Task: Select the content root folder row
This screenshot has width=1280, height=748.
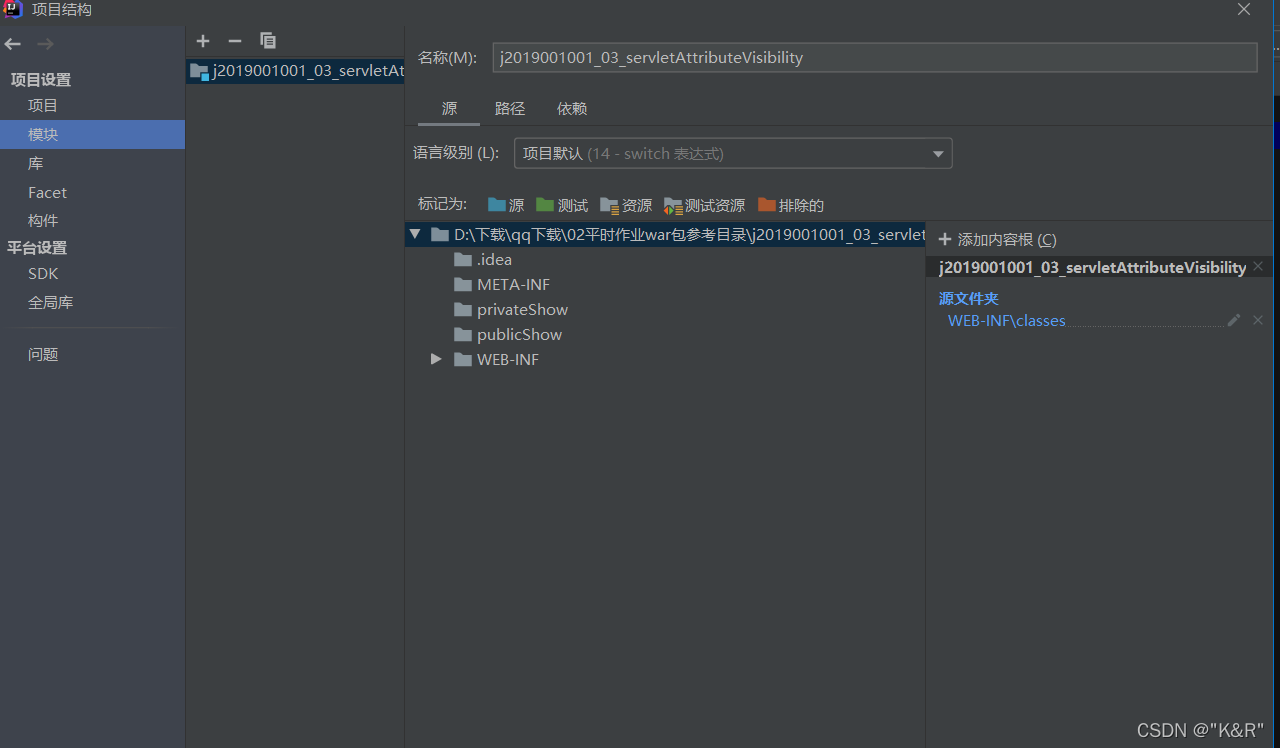Action: coord(665,234)
